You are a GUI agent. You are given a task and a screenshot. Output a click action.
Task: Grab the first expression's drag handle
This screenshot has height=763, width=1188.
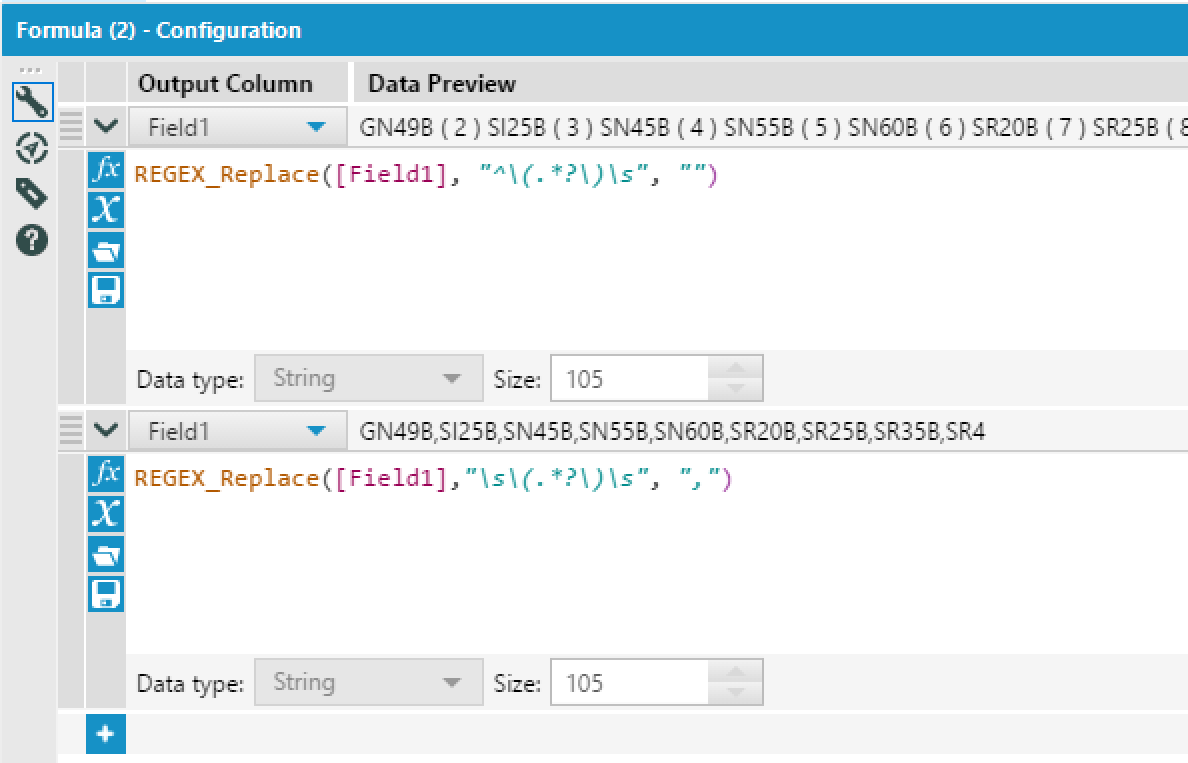pyautogui.click(x=71, y=128)
